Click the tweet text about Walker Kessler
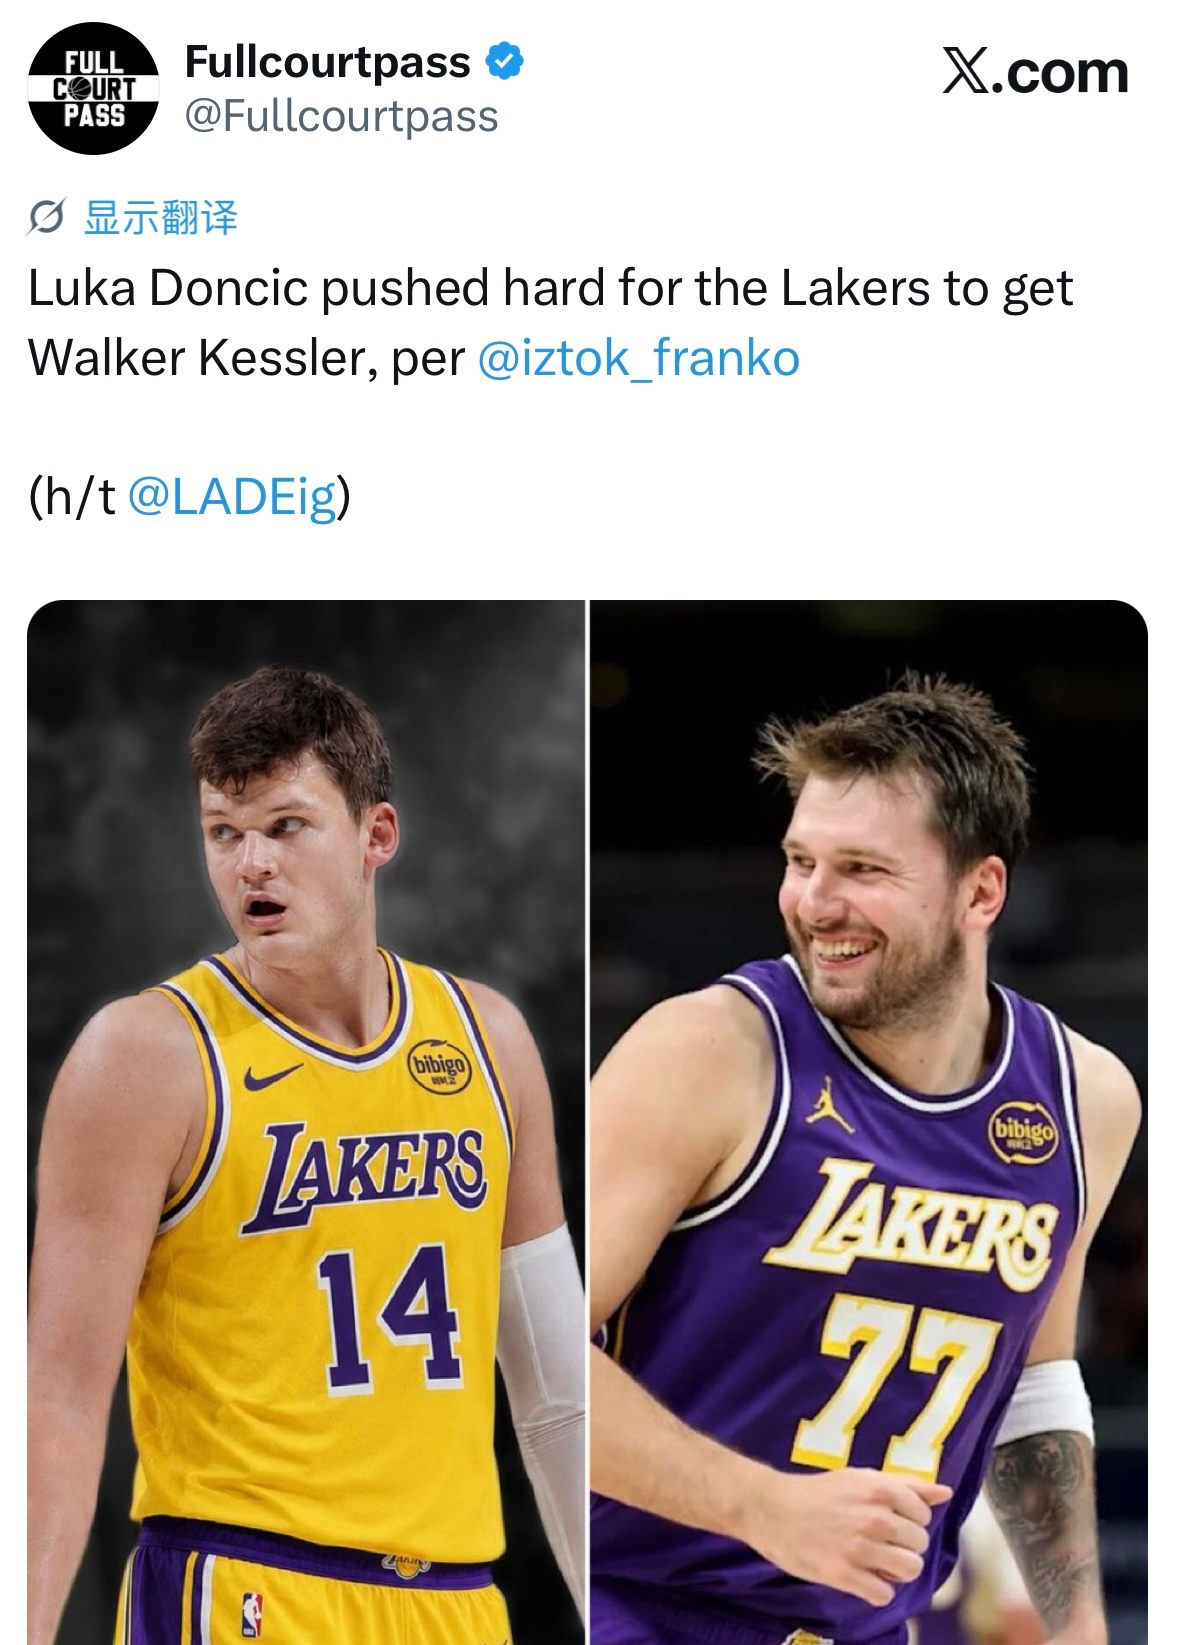The width and height of the screenshot is (1178, 1645). pyautogui.click(x=550, y=323)
